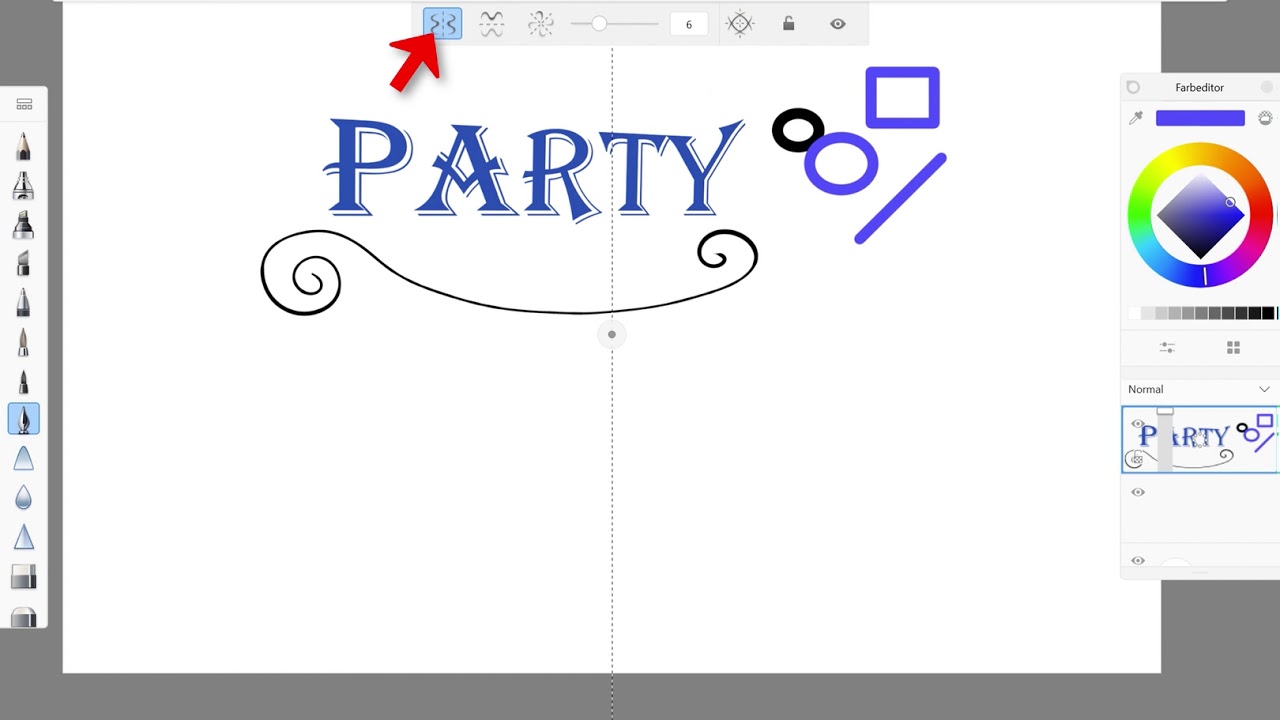1280x720 pixels.
Task: Pick the eyedropper color picker
Action: 1136,118
